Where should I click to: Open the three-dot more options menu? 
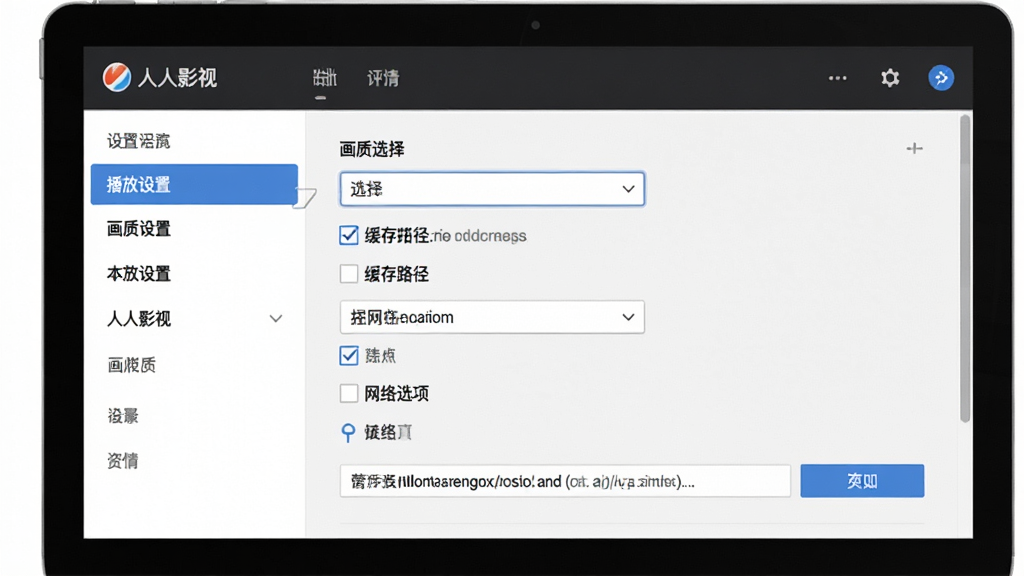pos(837,78)
